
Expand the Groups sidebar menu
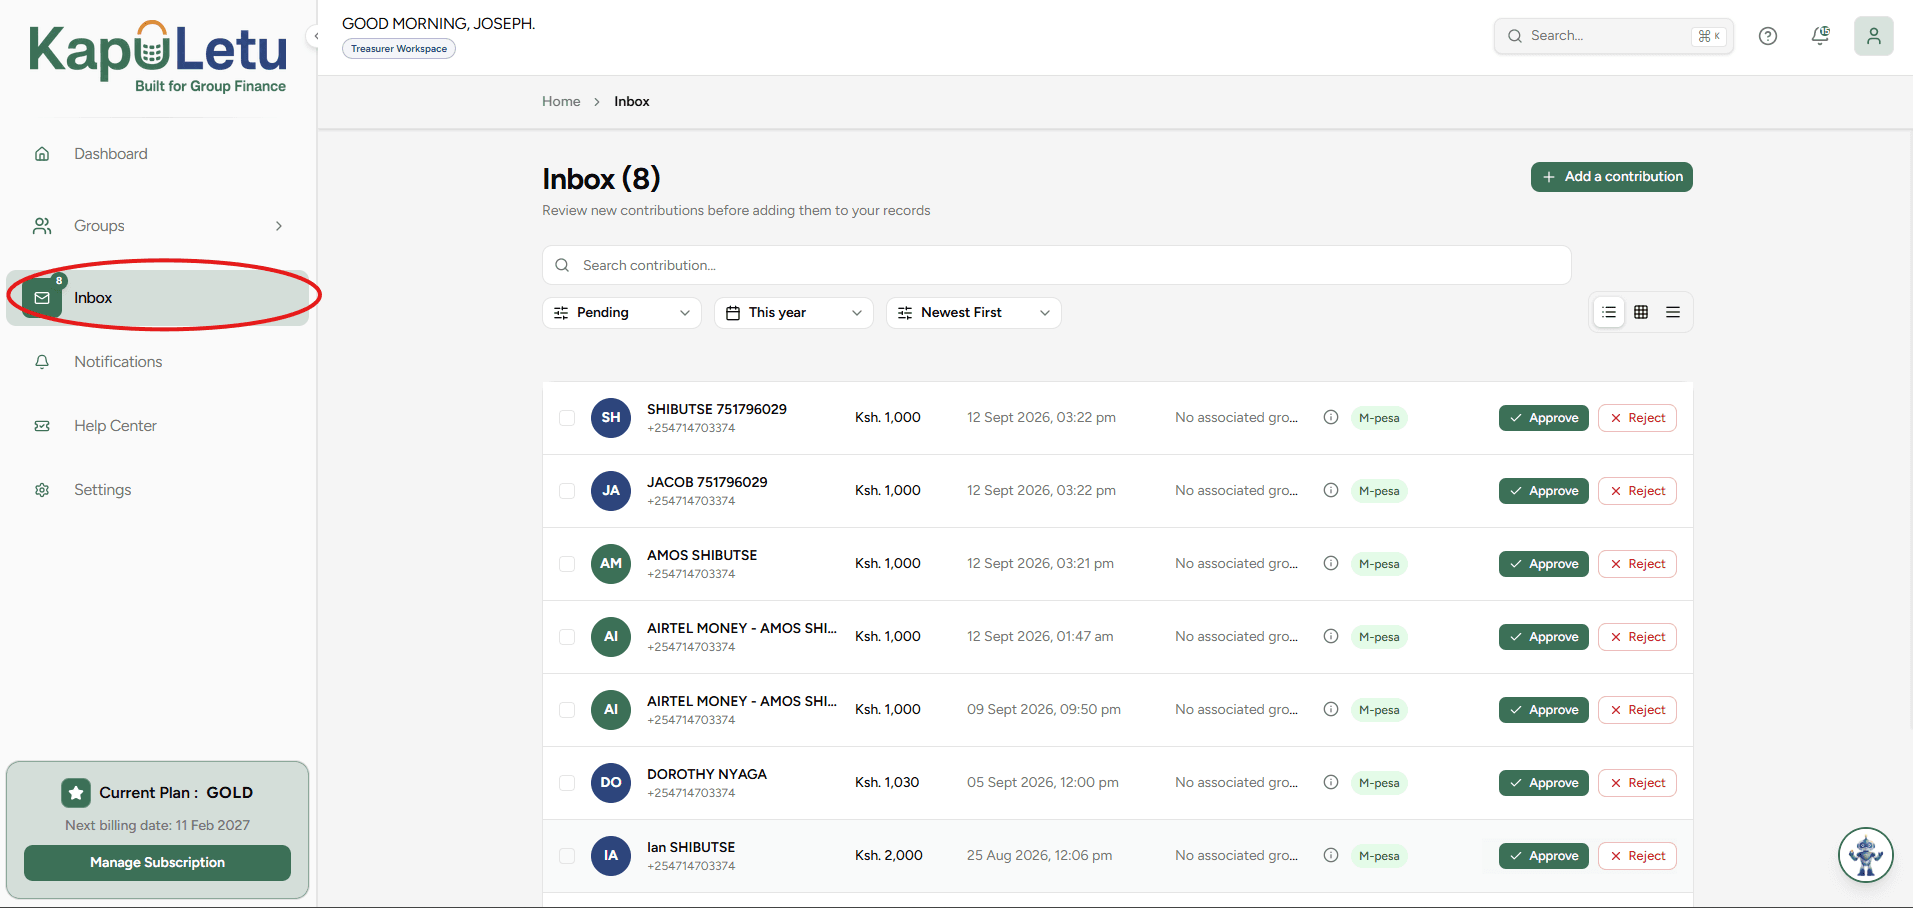pos(158,226)
